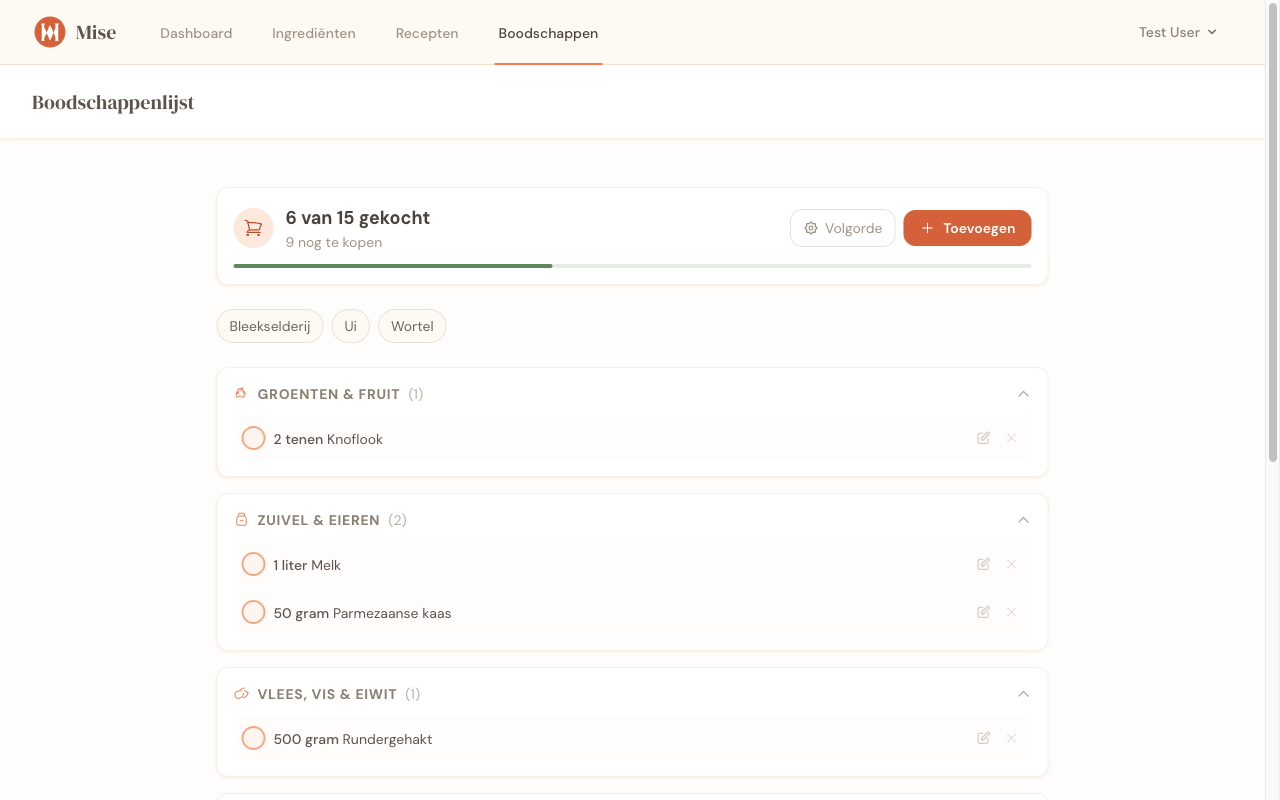Viewport: 1280px width, 800px height.
Task: Open the Test User dropdown menu
Action: 1177,32
